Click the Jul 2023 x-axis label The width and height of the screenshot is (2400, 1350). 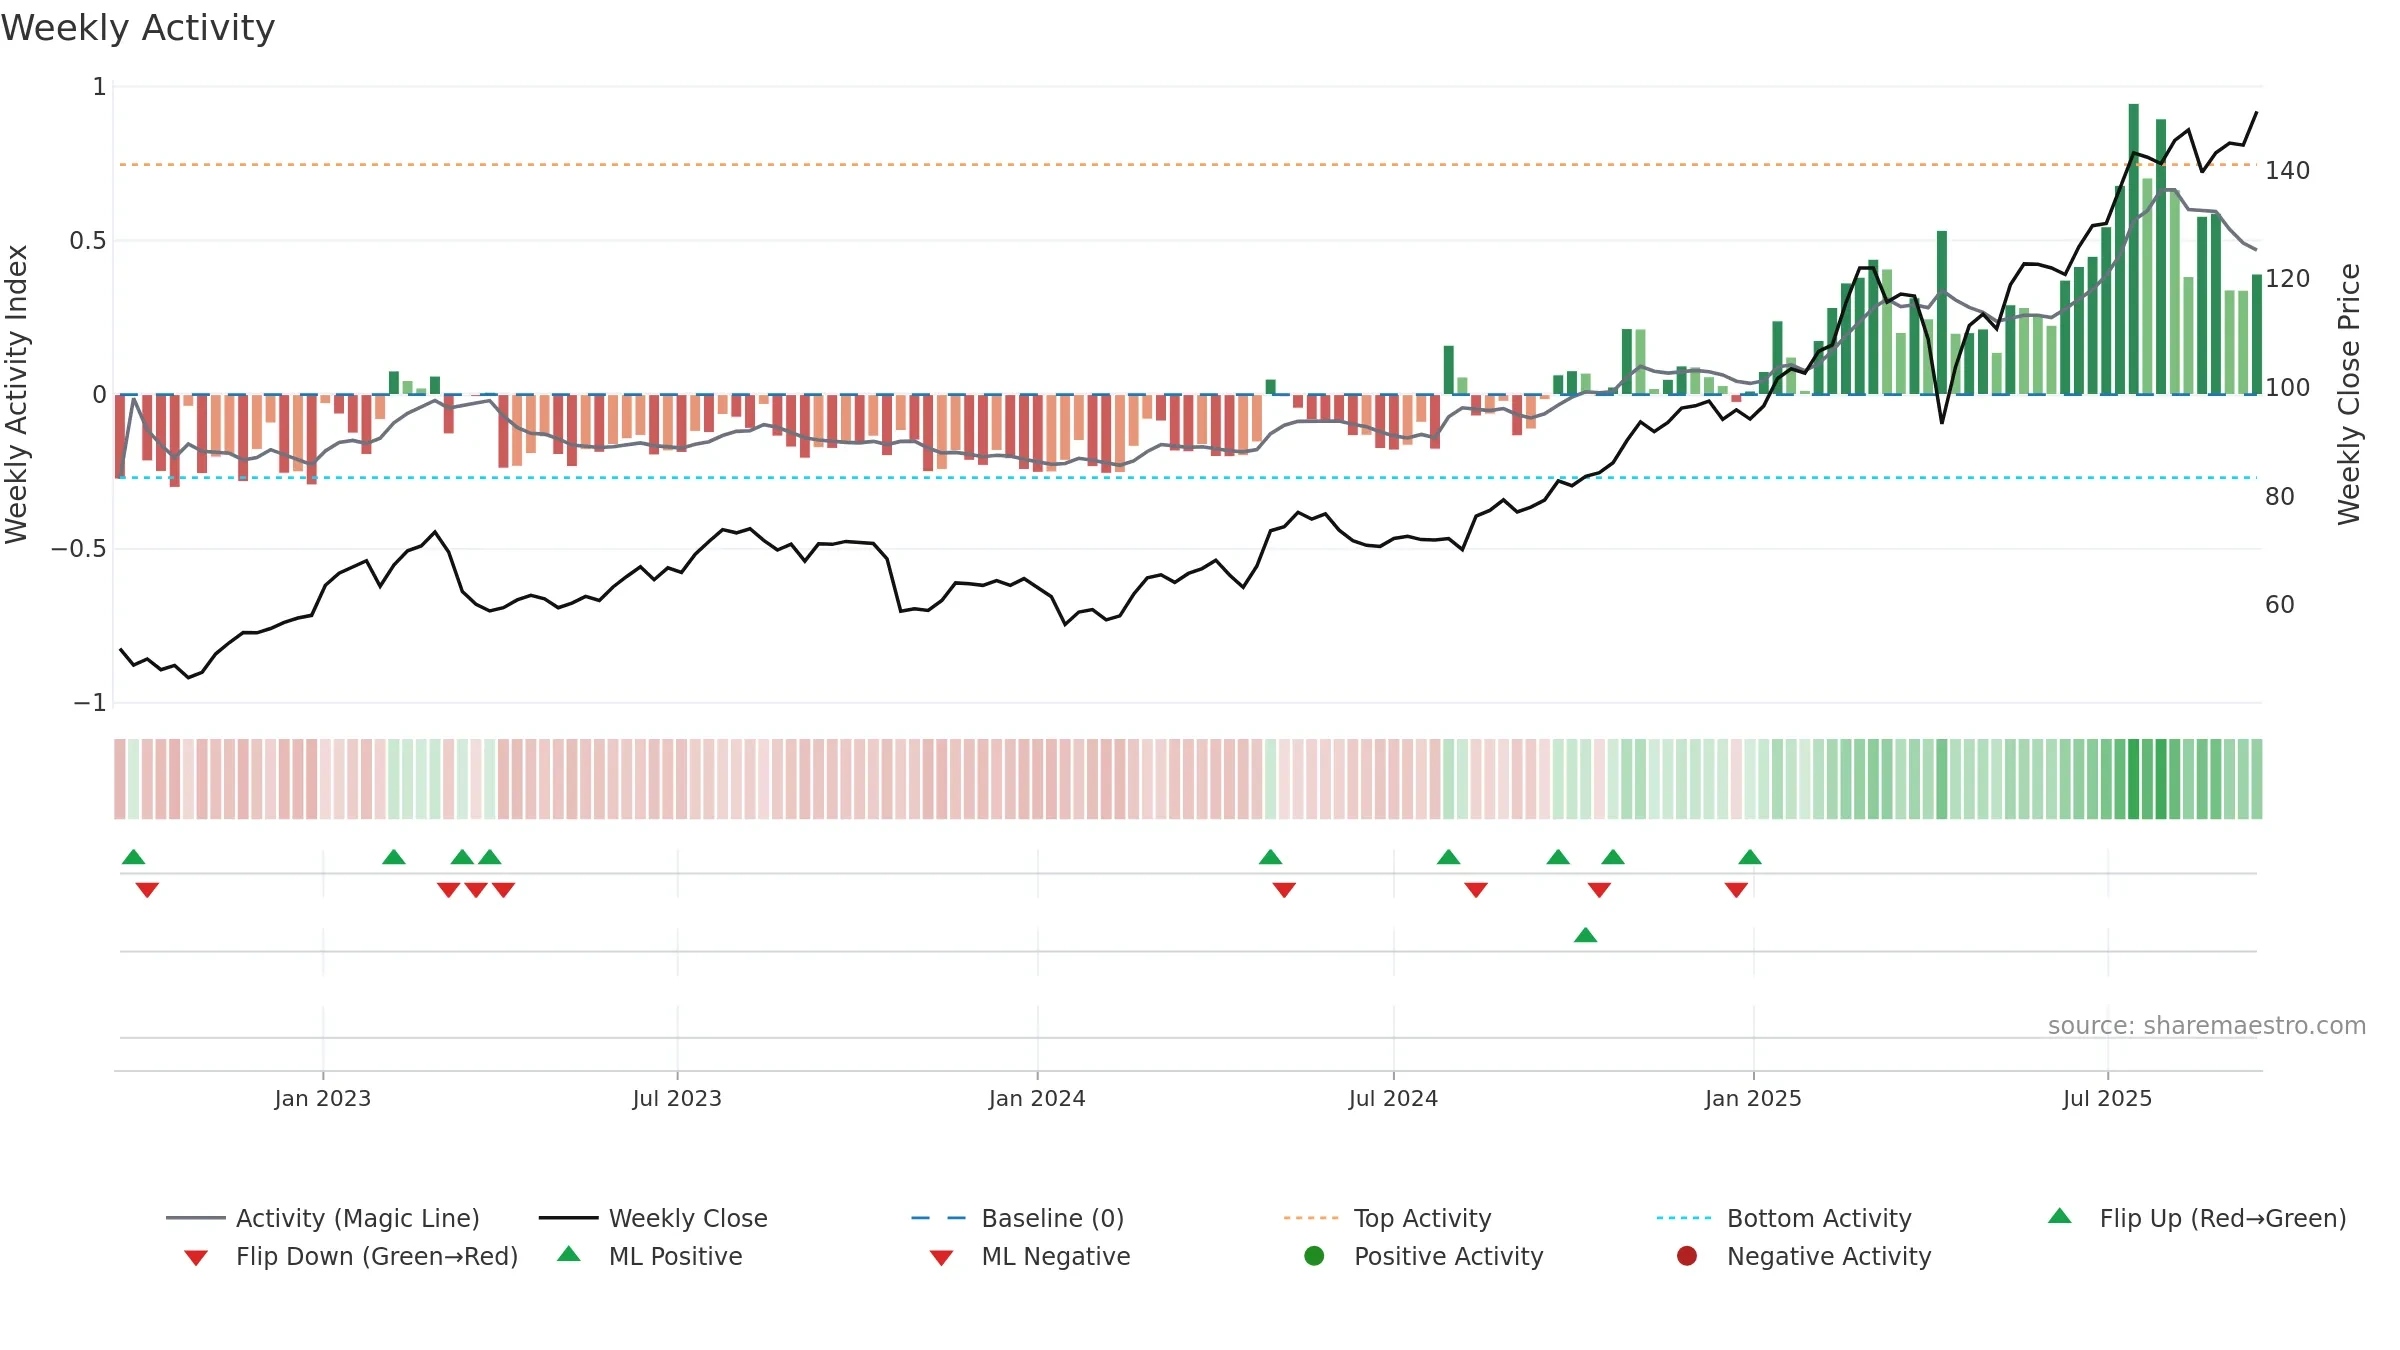pyautogui.click(x=677, y=1098)
